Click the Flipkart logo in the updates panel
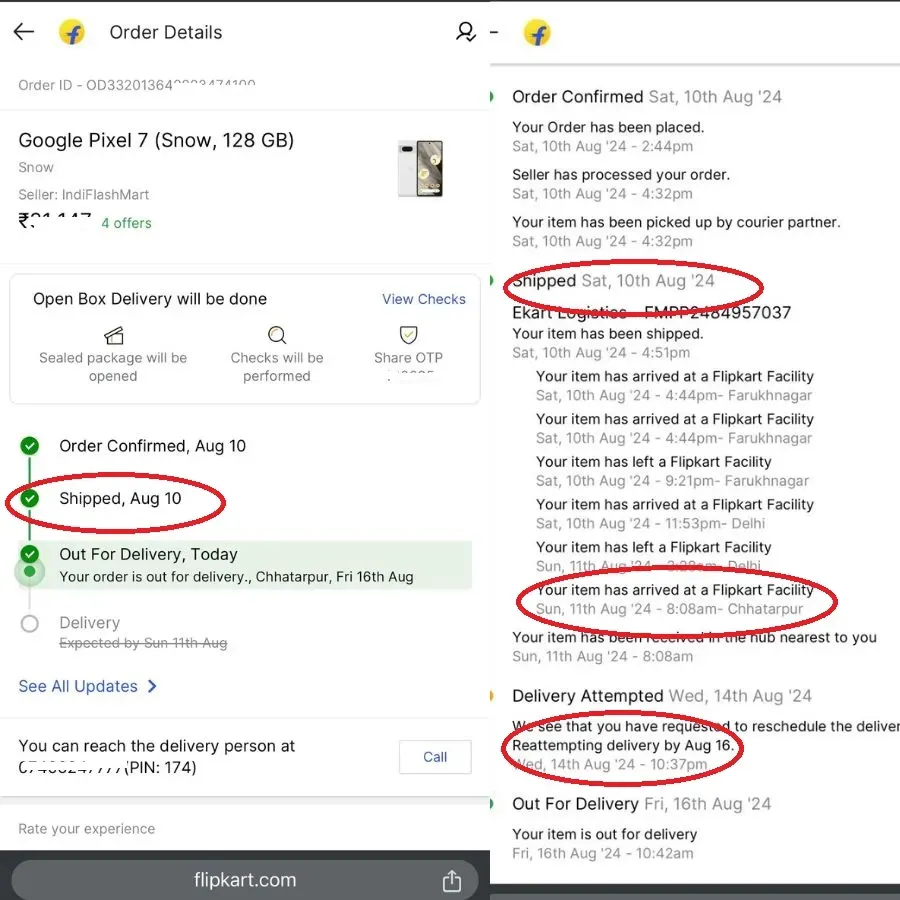Viewport: 900px width, 900px height. pyautogui.click(x=537, y=32)
